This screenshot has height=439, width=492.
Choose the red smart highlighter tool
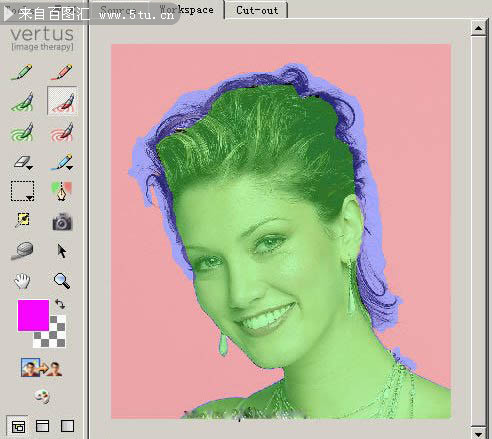click(x=62, y=101)
